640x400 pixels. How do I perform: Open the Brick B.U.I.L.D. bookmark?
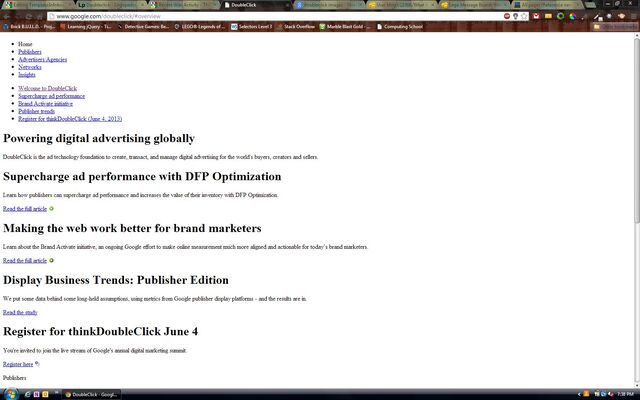pyautogui.click(x=29, y=27)
